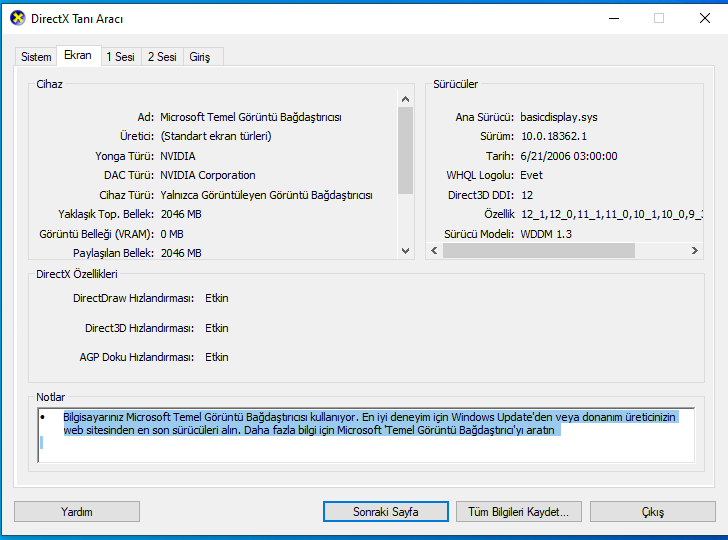
Task: Click 'WDDM 1.3' driver model value
Action: tap(546, 234)
